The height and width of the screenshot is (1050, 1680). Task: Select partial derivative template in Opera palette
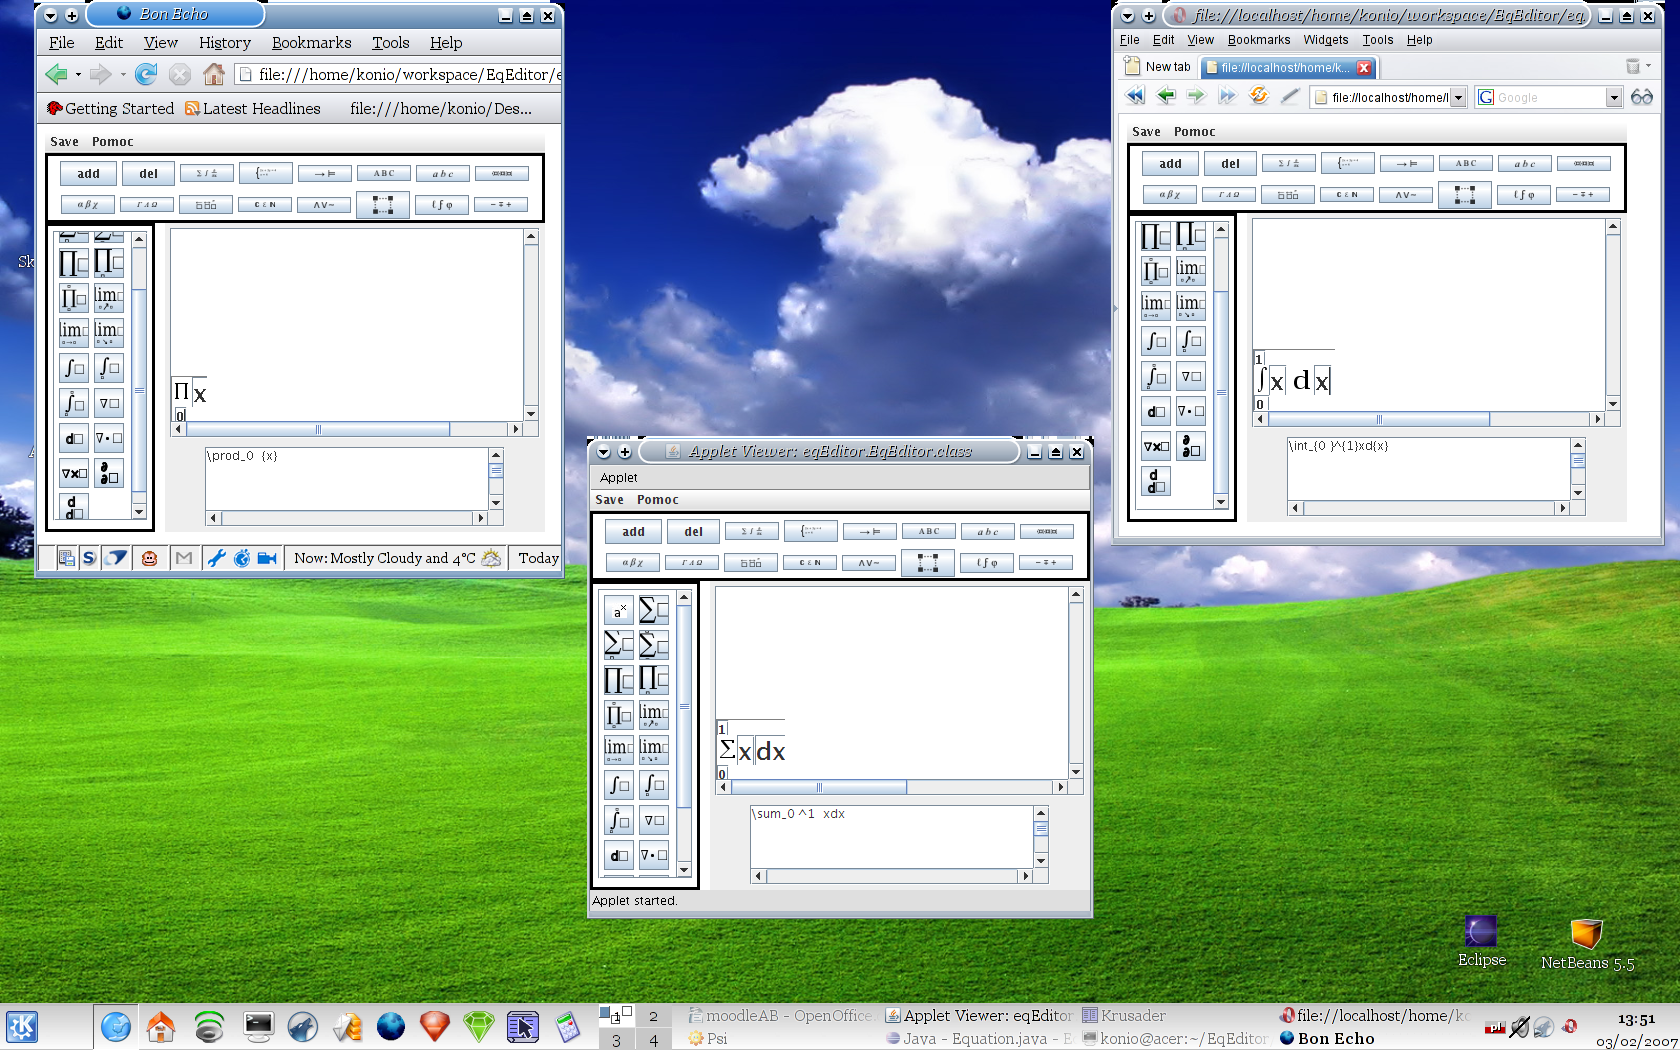[1190, 446]
